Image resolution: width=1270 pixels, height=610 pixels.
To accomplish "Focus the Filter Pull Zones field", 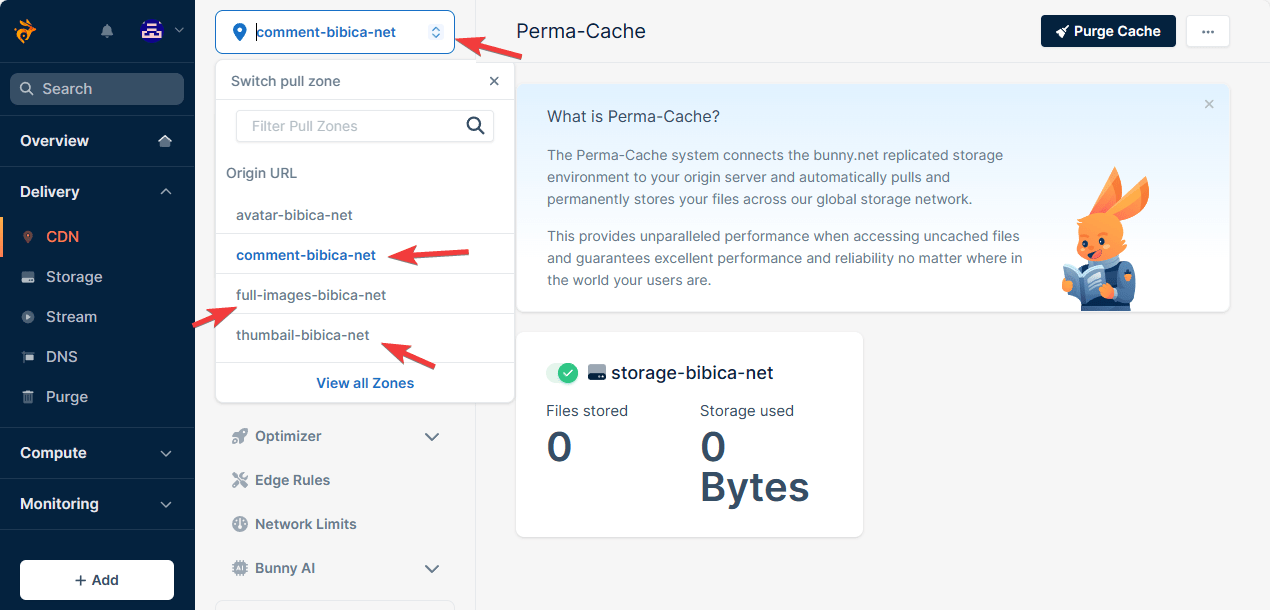I will 365,126.
